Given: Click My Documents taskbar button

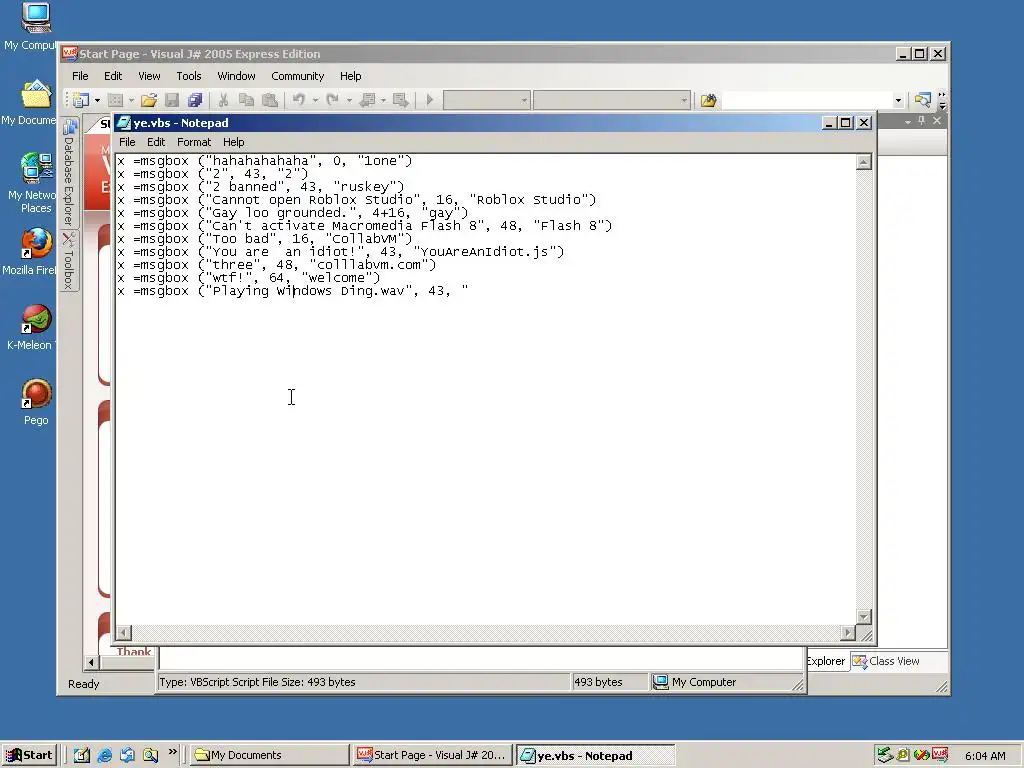Looking at the screenshot, I should click(269, 755).
